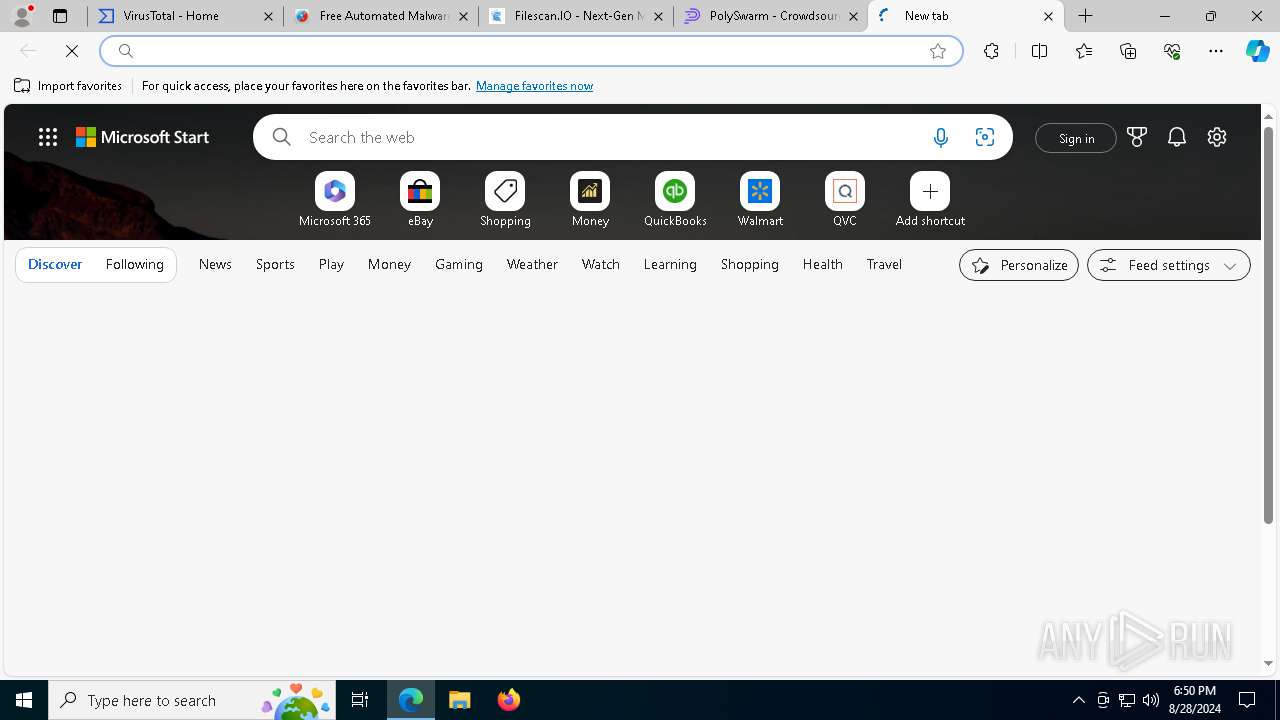Screen dimensions: 1280x720
Task: Open Settings and more menu
Action: [1216, 51]
